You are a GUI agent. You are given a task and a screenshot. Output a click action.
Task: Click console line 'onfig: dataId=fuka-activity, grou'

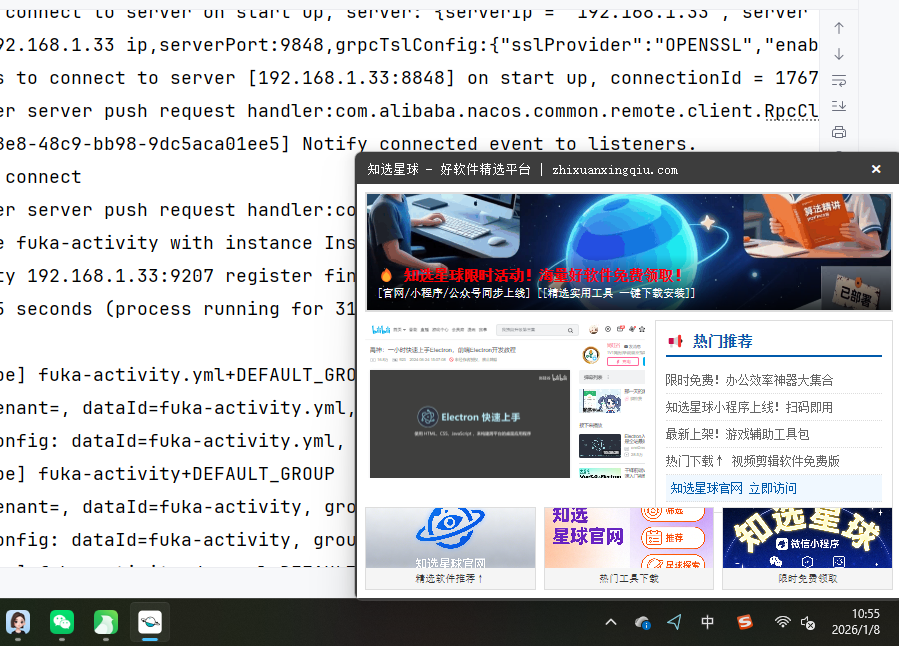click(178, 540)
